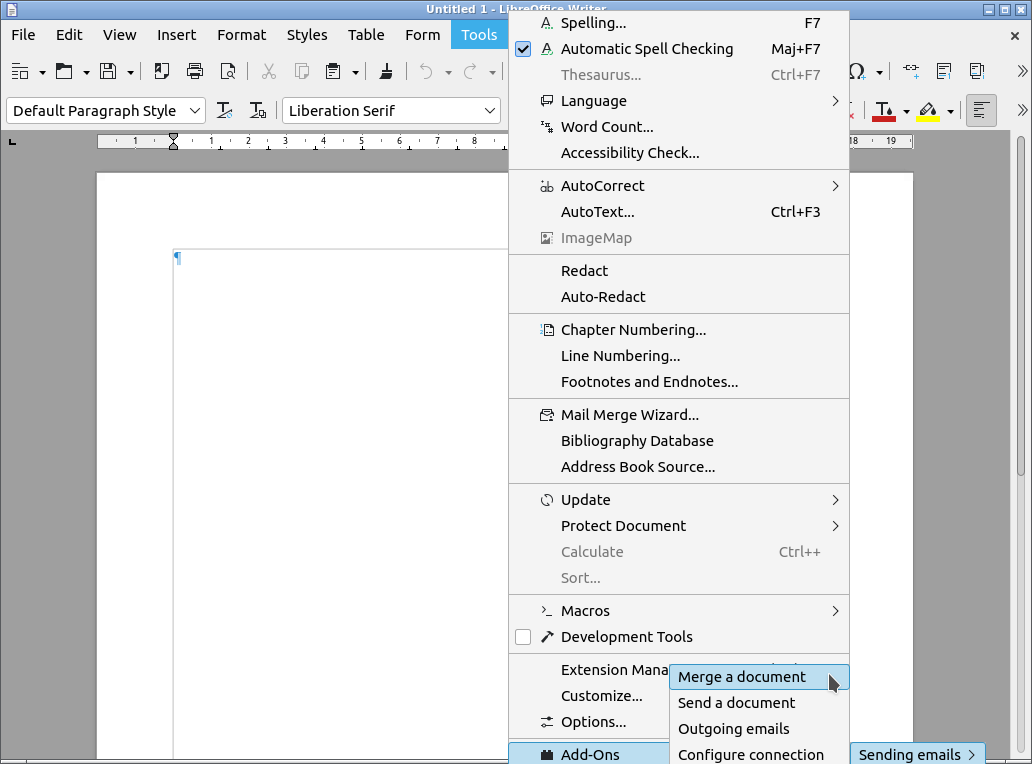Open the Protect Document submenu
Screen dimensions: 1032x764
679,526
